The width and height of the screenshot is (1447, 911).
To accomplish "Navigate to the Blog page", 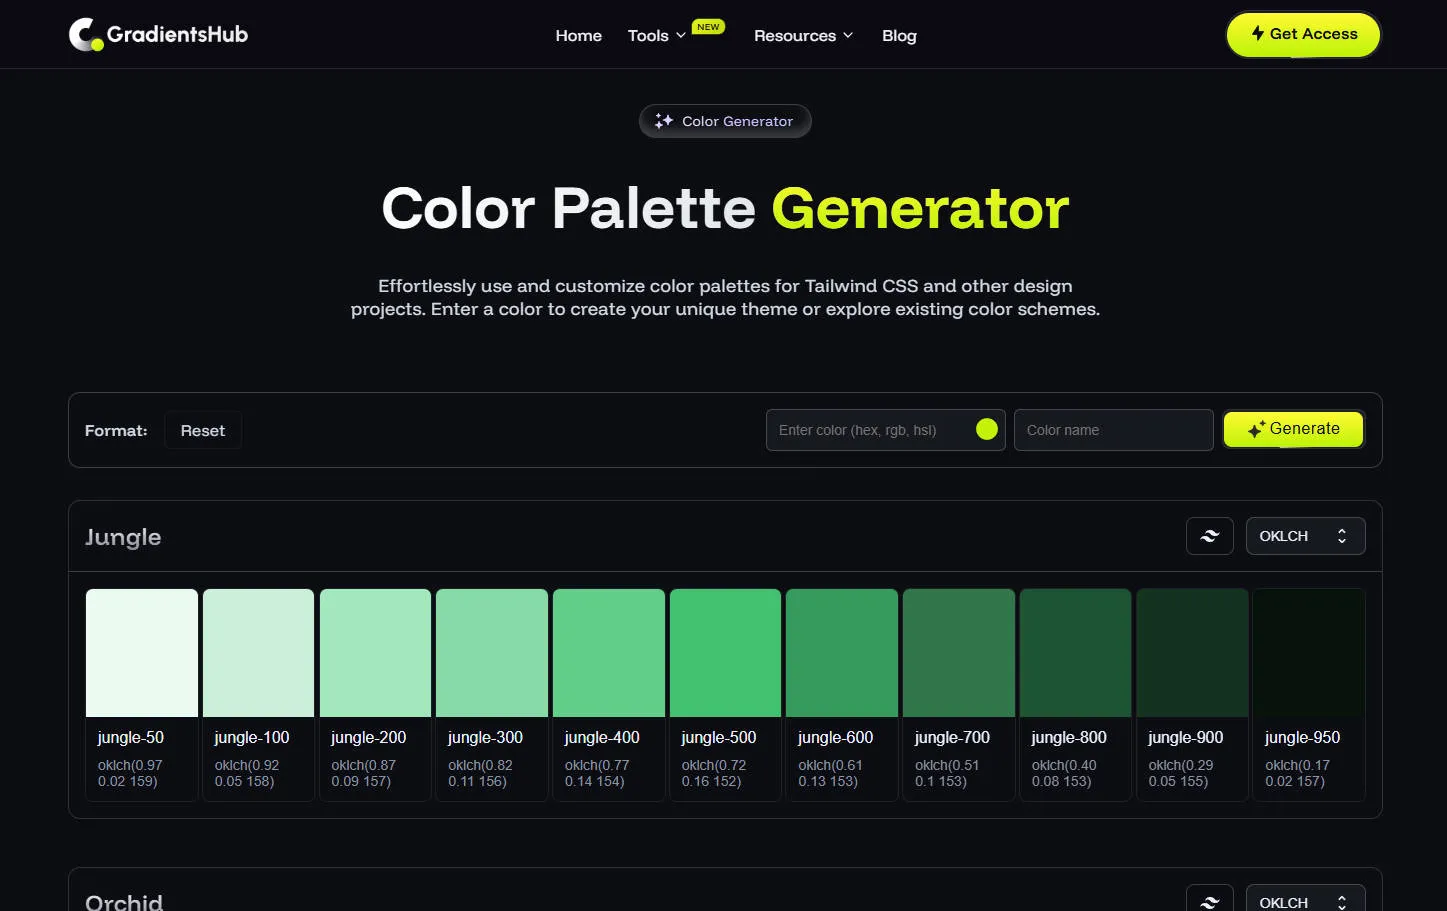I will point(898,35).
